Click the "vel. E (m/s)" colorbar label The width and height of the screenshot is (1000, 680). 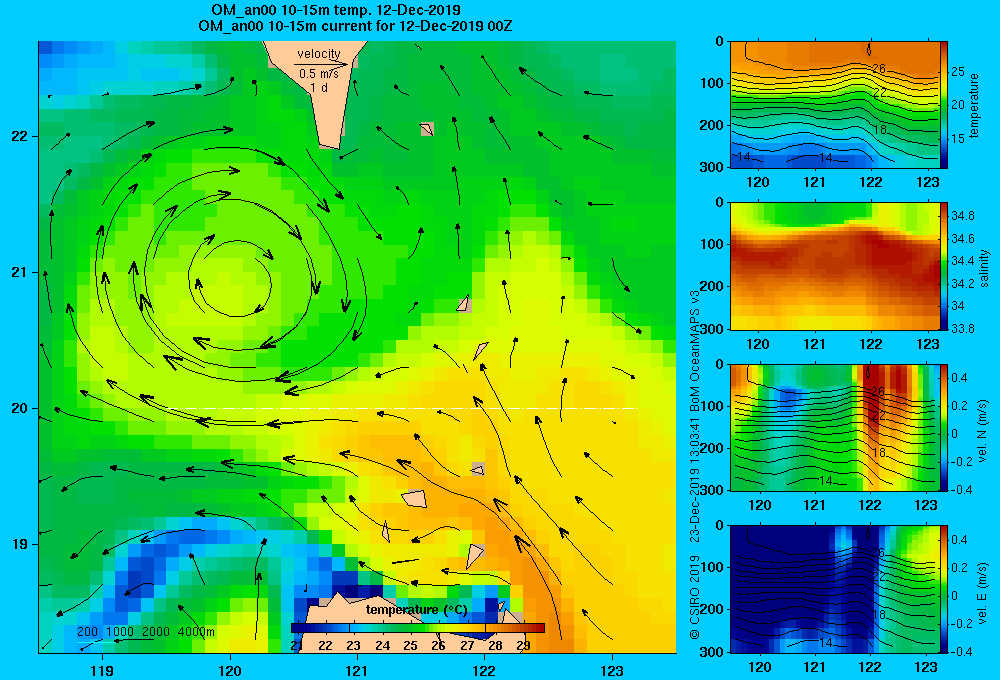click(x=982, y=593)
